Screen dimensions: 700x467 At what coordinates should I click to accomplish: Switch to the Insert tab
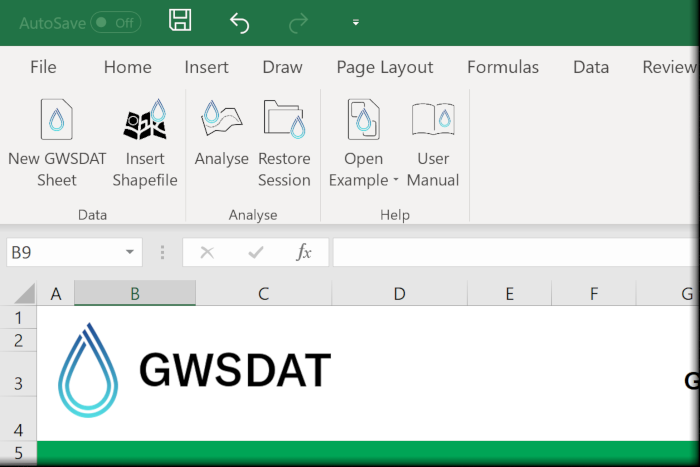coord(206,67)
